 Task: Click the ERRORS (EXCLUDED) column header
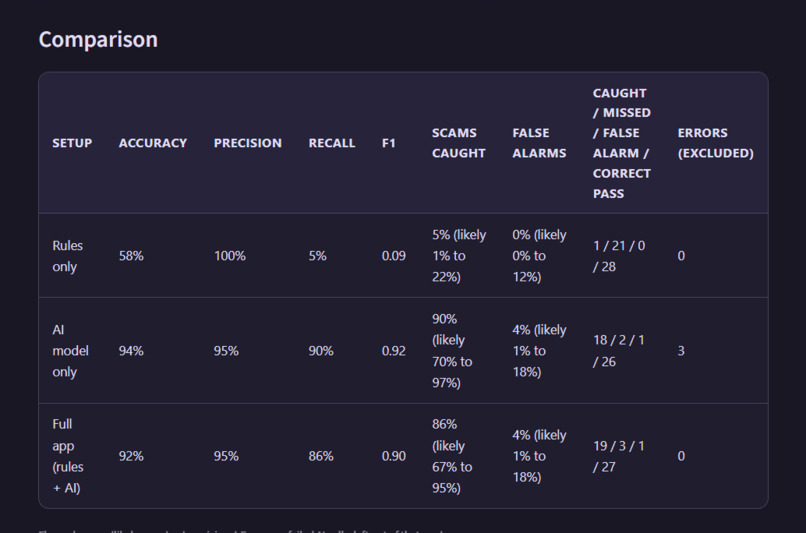[716, 143]
